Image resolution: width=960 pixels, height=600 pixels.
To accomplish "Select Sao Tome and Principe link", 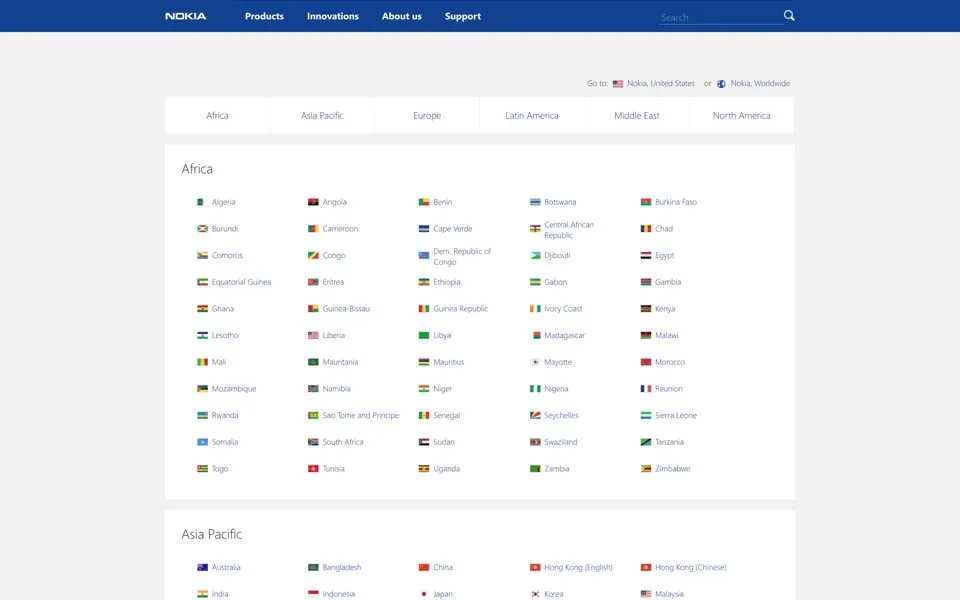I will point(361,415).
